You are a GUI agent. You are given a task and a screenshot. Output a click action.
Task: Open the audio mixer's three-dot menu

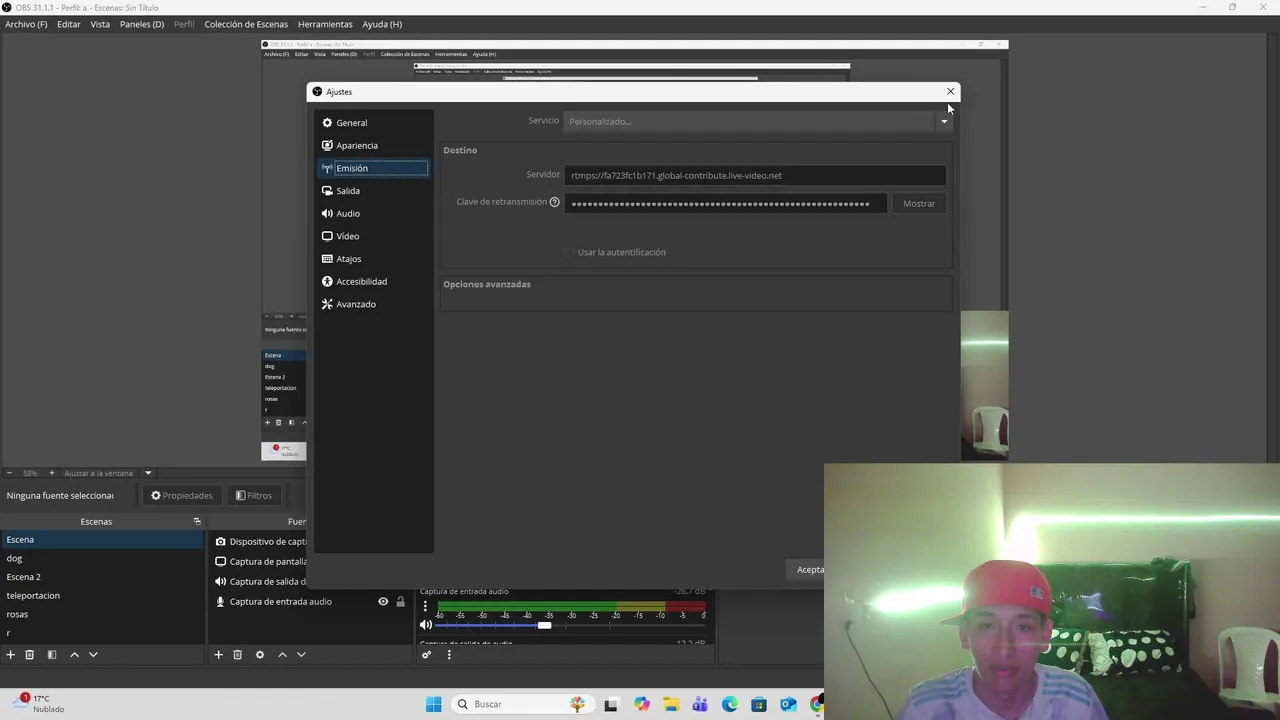click(449, 655)
